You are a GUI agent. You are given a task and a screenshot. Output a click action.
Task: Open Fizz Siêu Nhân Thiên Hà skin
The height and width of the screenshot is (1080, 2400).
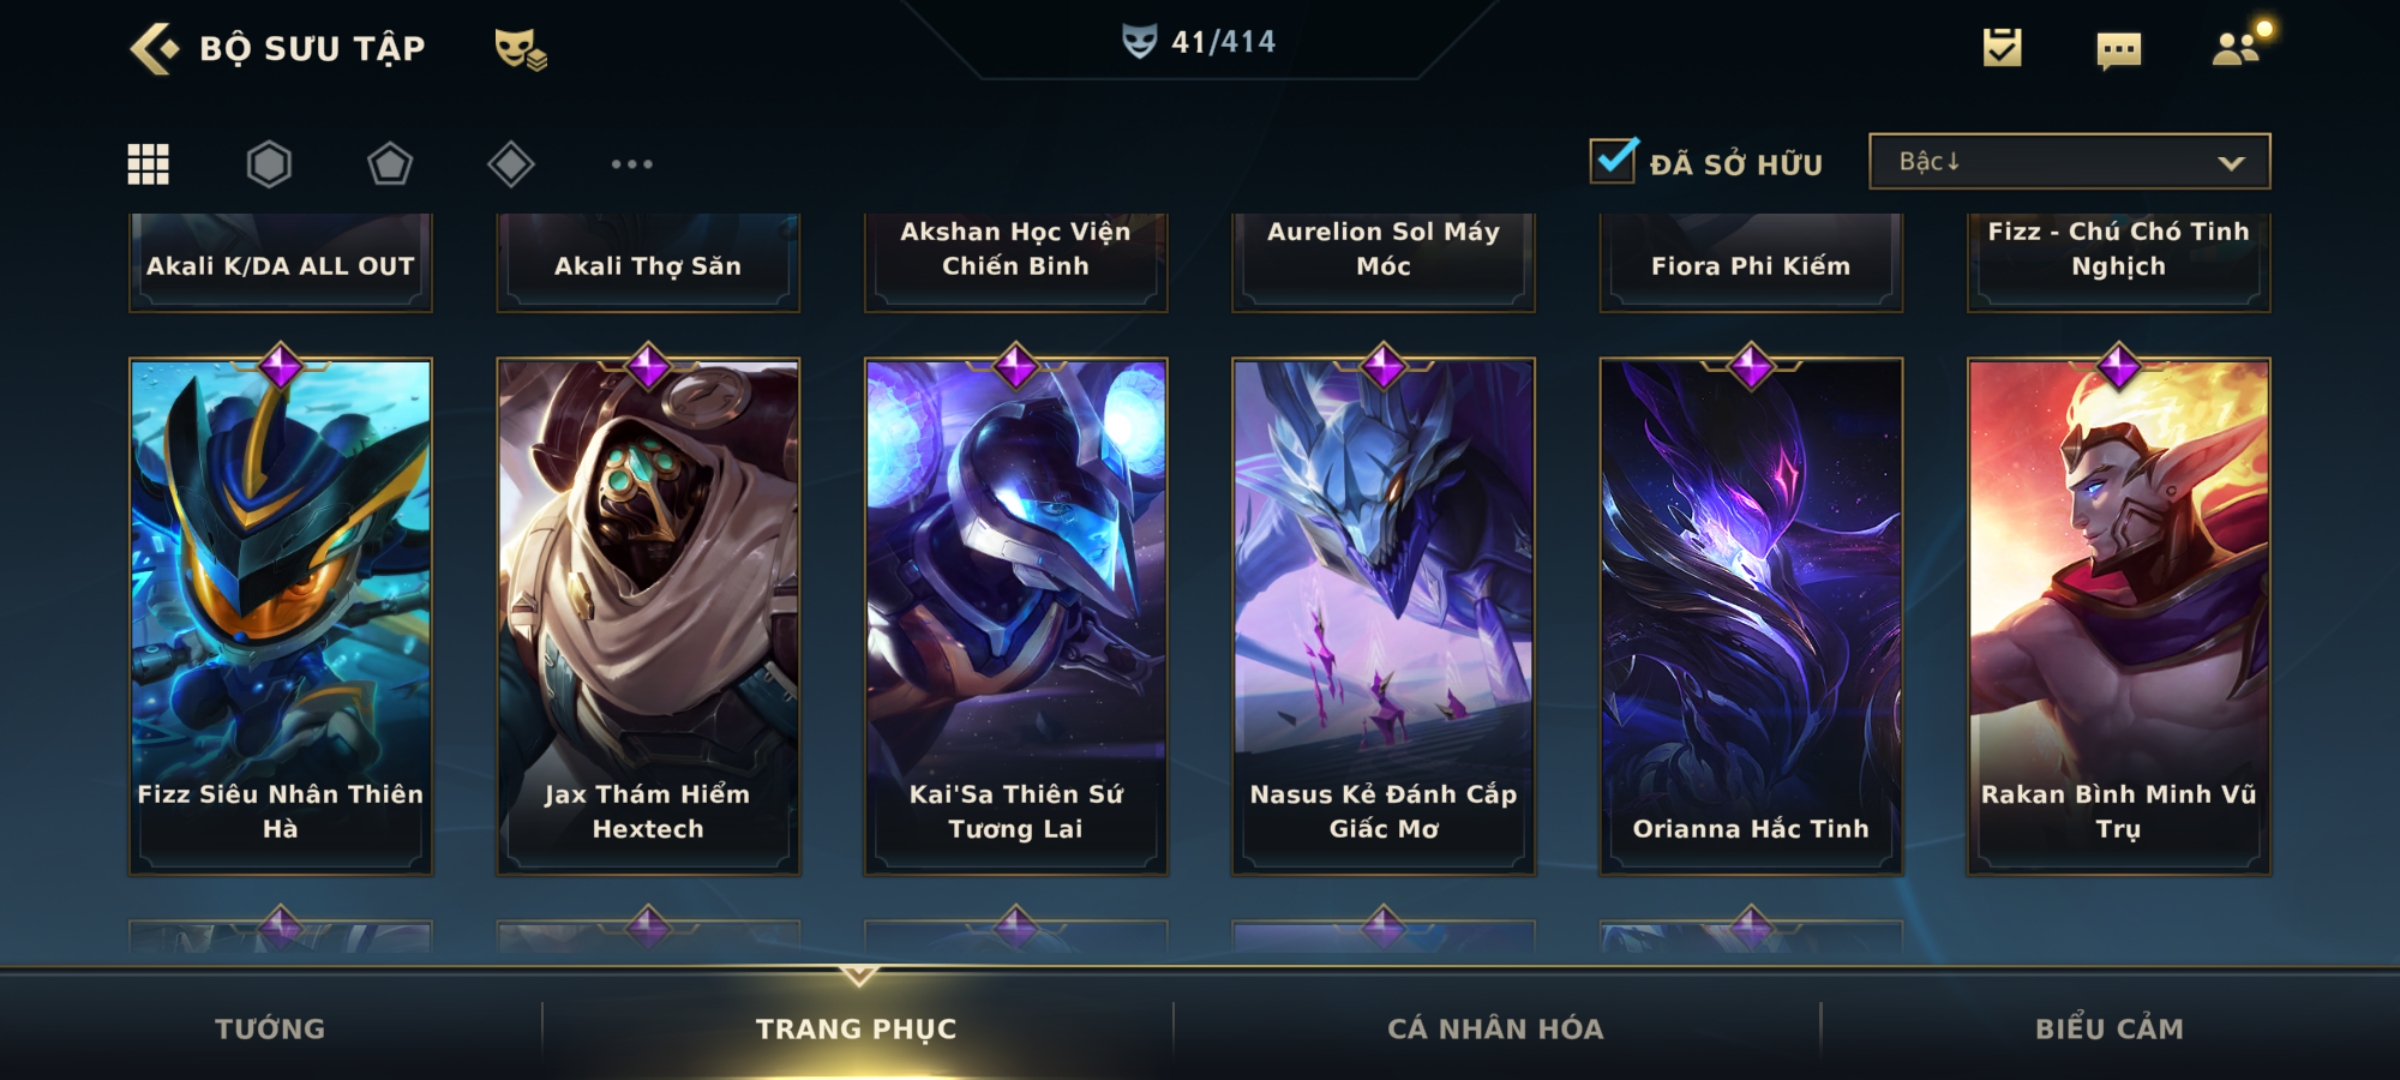click(x=280, y=615)
